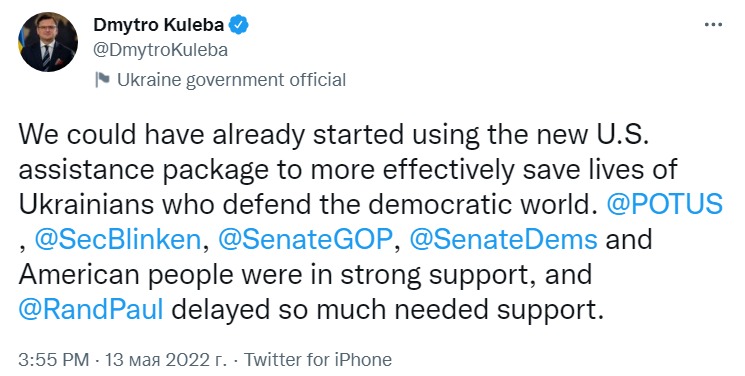This screenshot has width=745, height=376.
Task: Open Dmytro Kuleba's profile picture
Action: pyautogui.click(x=48, y=42)
